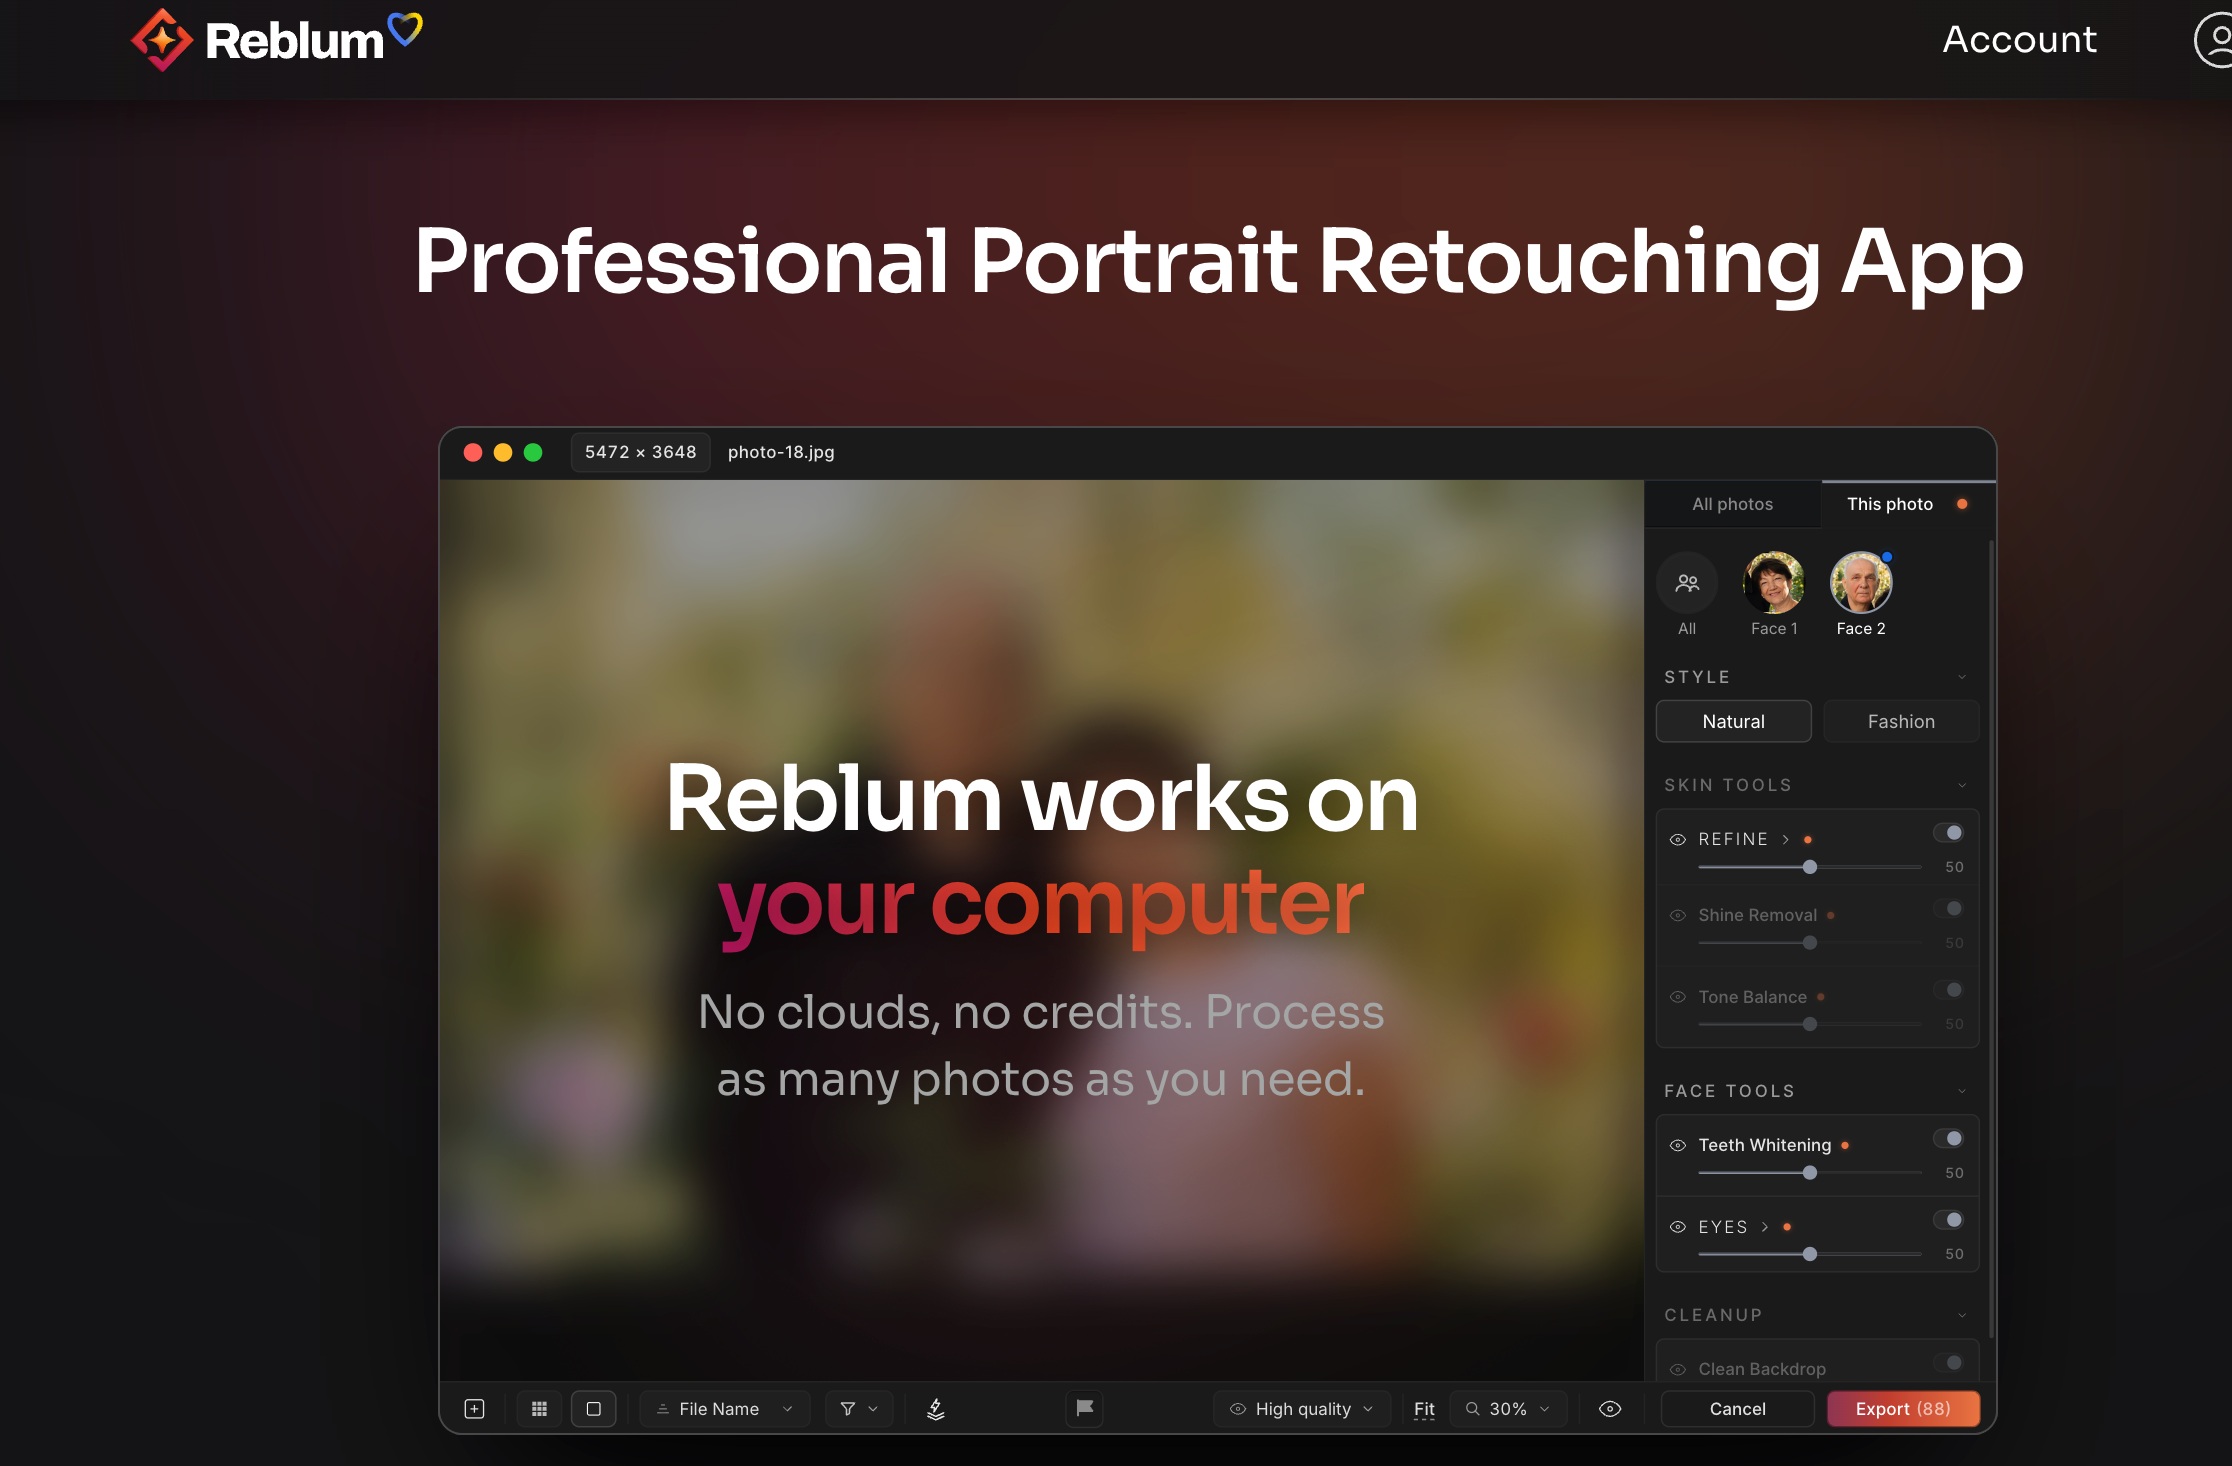The width and height of the screenshot is (2232, 1466).
Task: Toggle Teeth Whitening visibility eye
Action: [1678, 1146]
